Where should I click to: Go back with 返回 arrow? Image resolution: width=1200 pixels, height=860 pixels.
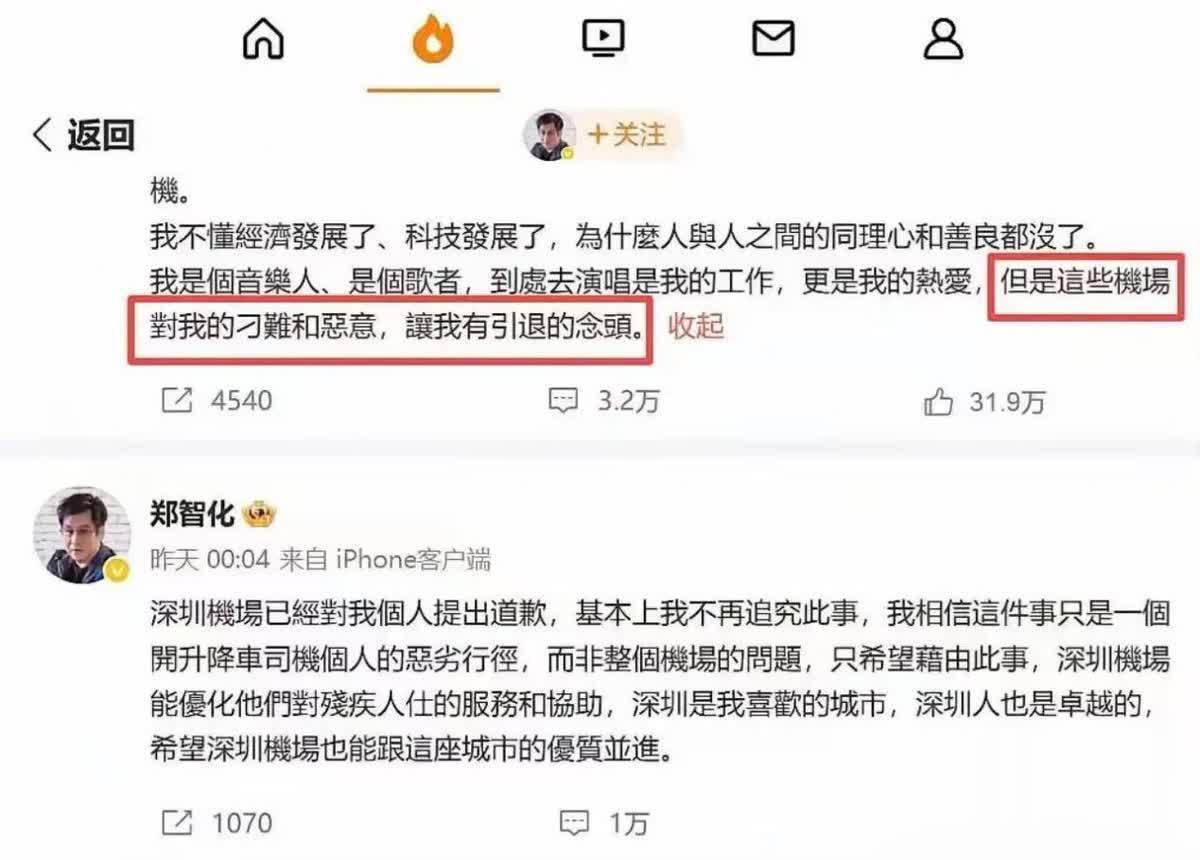tap(84, 135)
